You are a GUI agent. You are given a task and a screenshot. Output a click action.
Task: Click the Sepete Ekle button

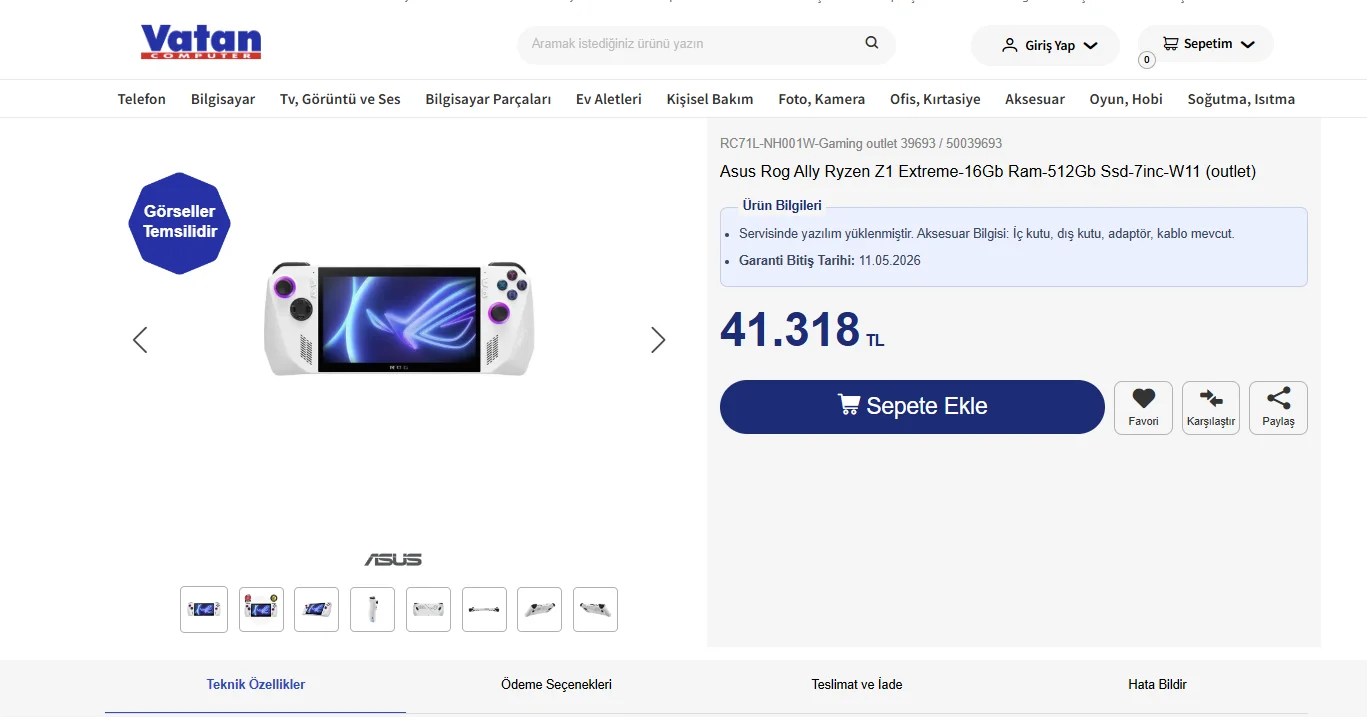point(912,406)
